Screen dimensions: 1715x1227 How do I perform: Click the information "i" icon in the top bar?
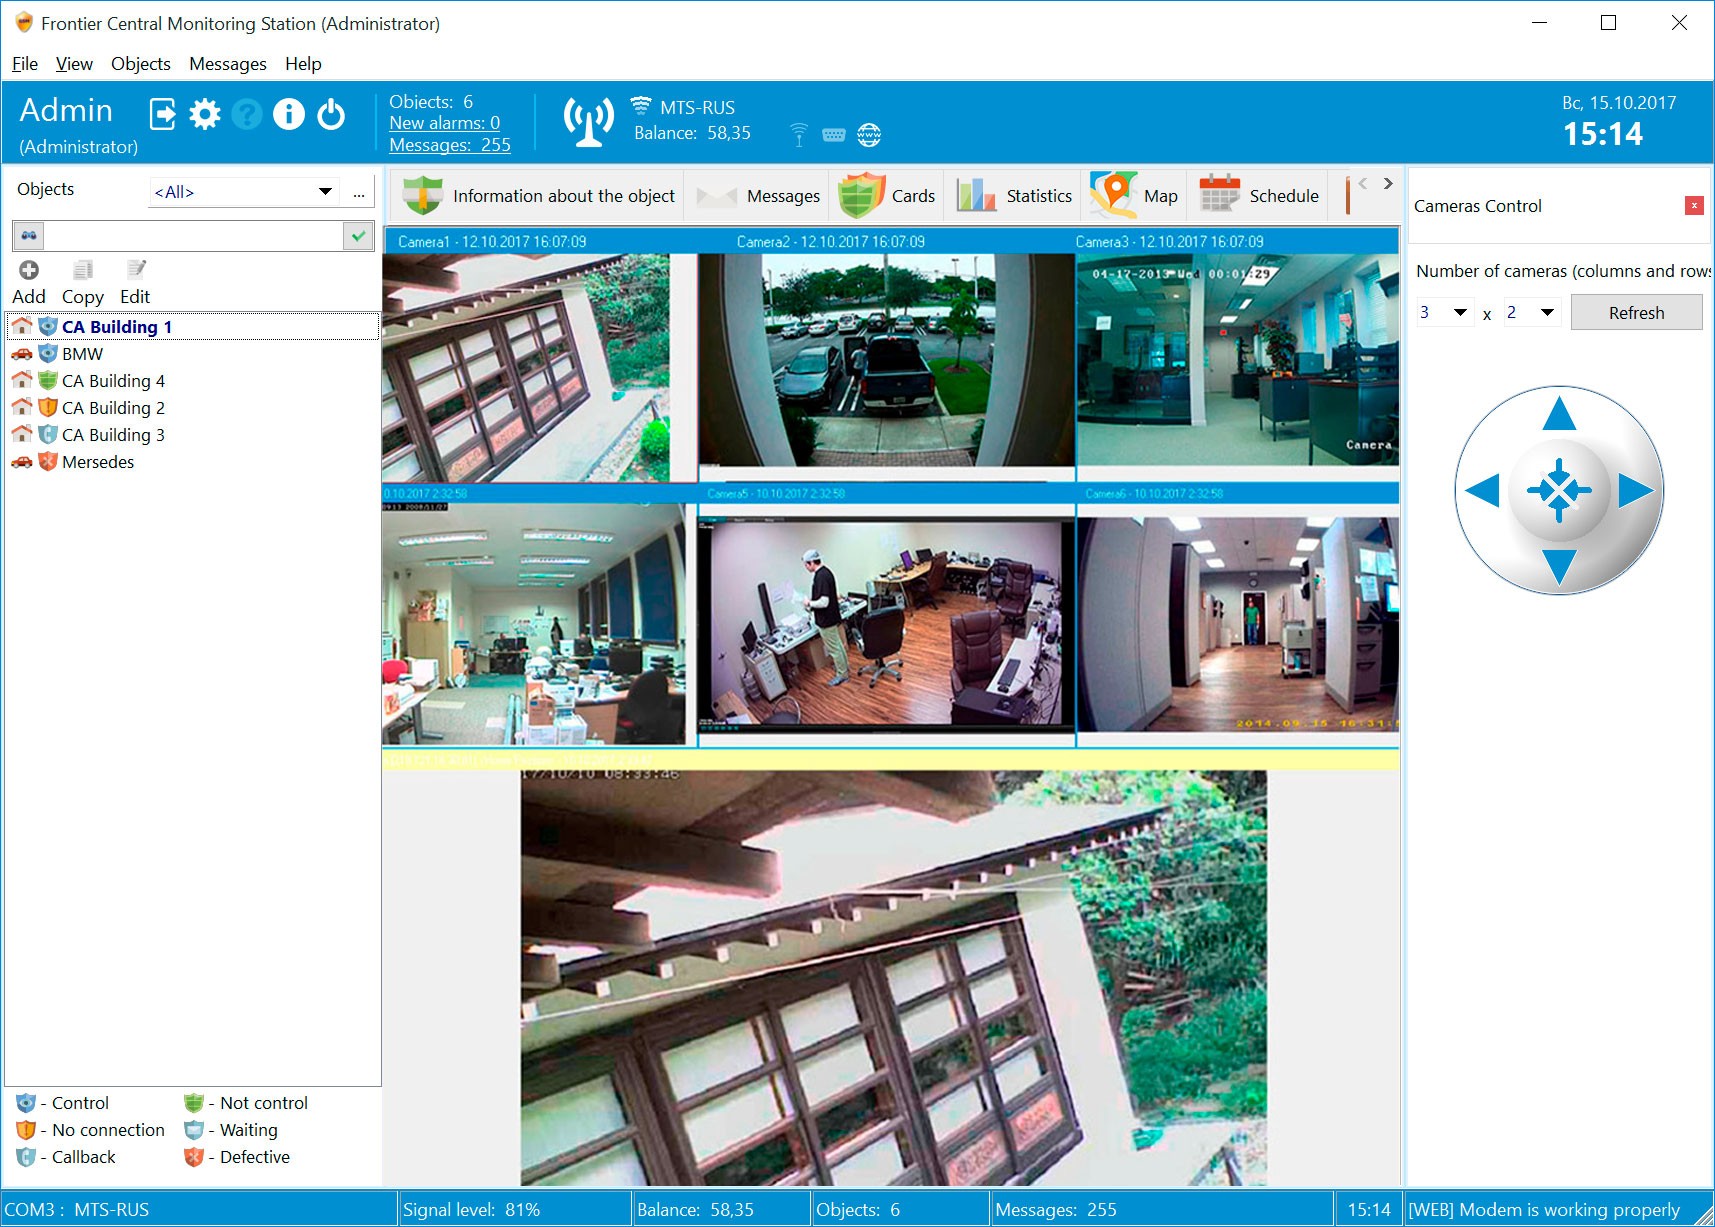[x=288, y=113]
